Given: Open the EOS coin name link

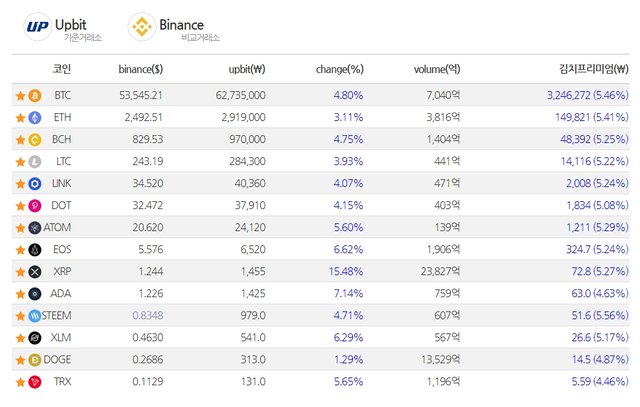Looking at the screenshot, I should 62,249.
